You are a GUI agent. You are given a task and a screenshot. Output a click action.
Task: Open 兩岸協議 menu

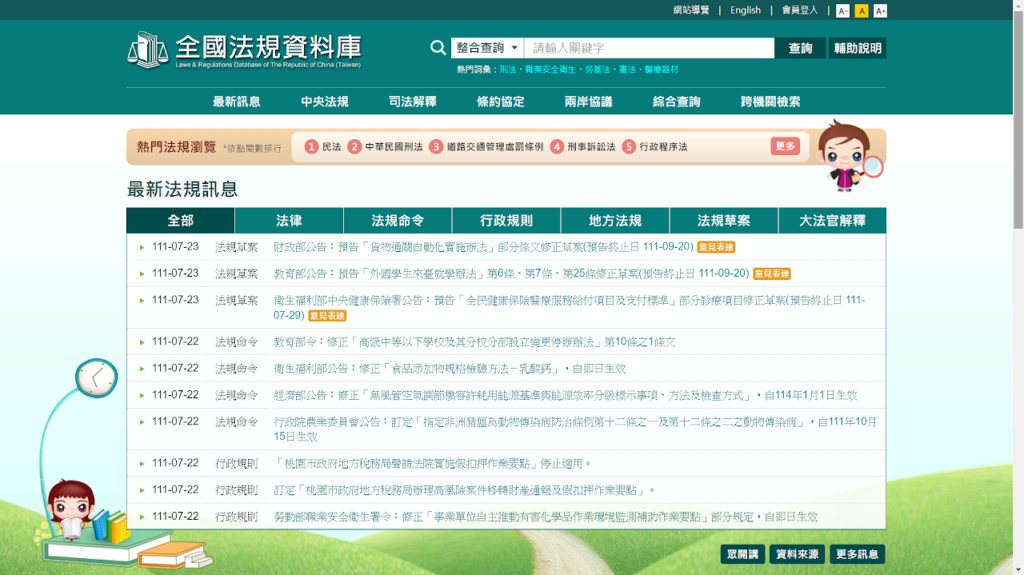click(588, 102)
